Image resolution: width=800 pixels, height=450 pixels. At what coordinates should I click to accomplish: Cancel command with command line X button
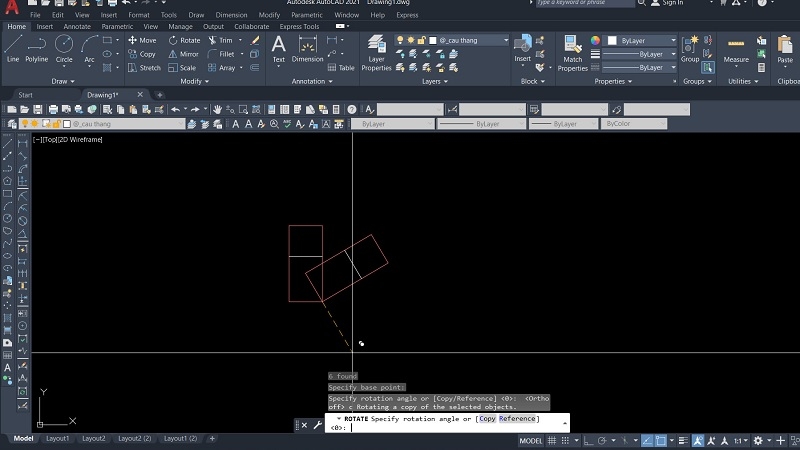(x=304, y=425)
